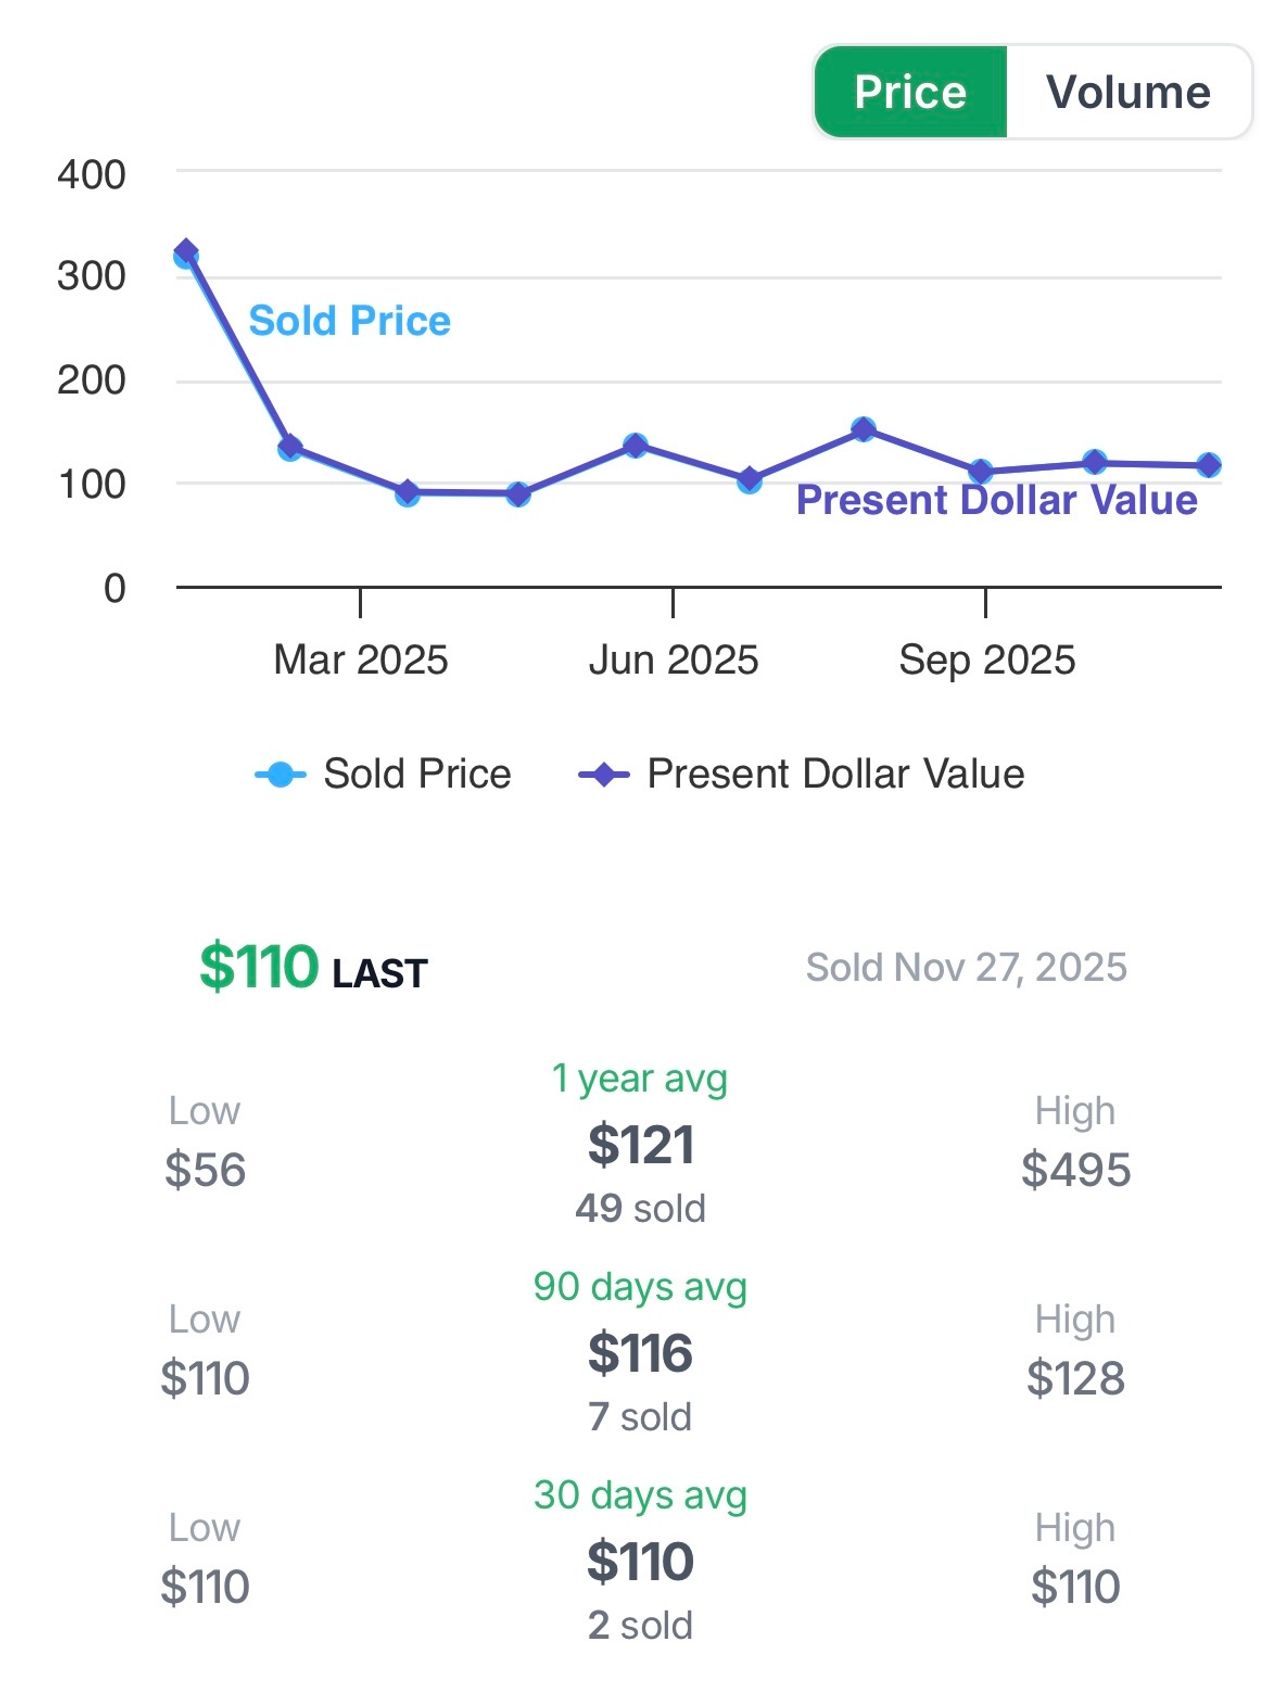
Task: Click the purple diamond legend marker
Action: (603, 774)
